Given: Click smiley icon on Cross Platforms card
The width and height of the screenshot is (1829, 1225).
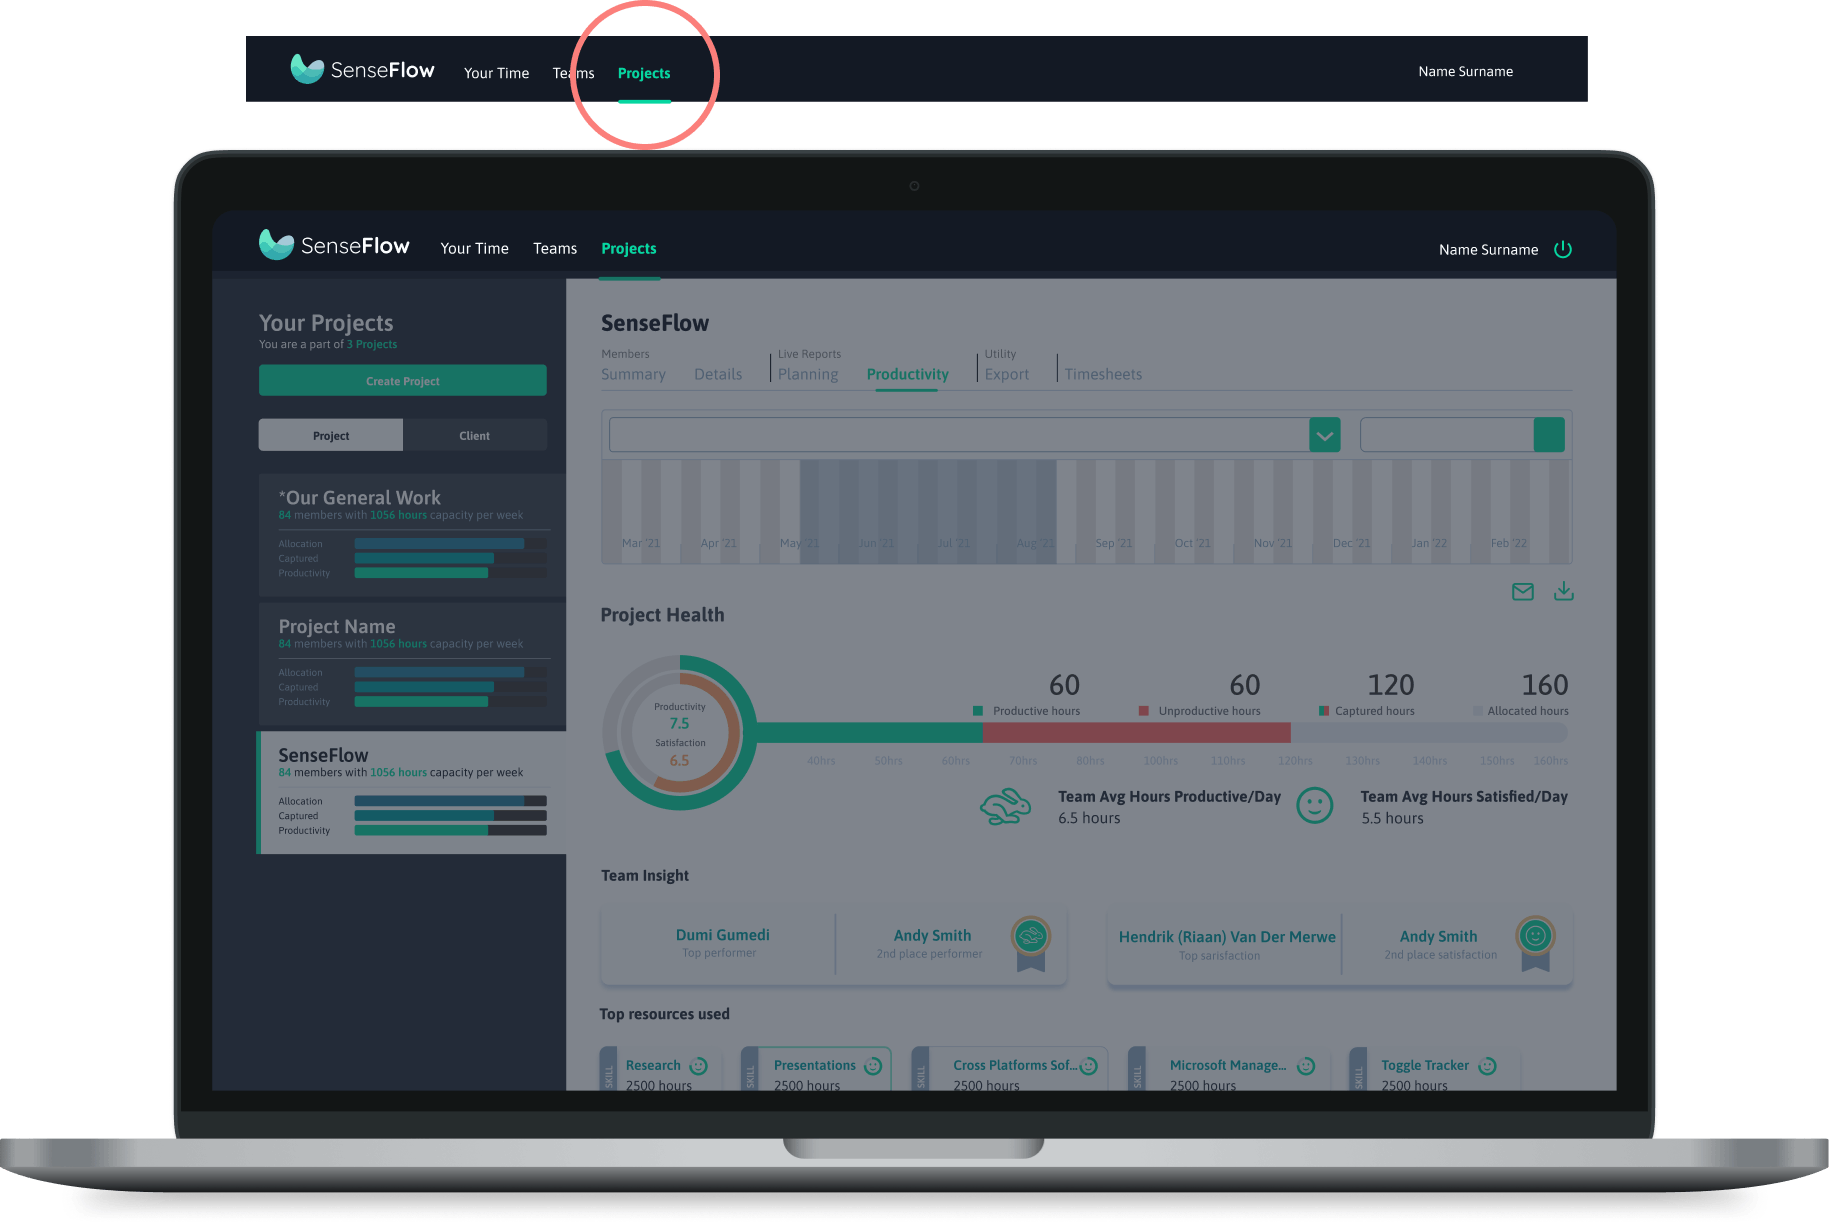Looking at the screenshot, I should pyautogui.click(x=1089, y=1066).
